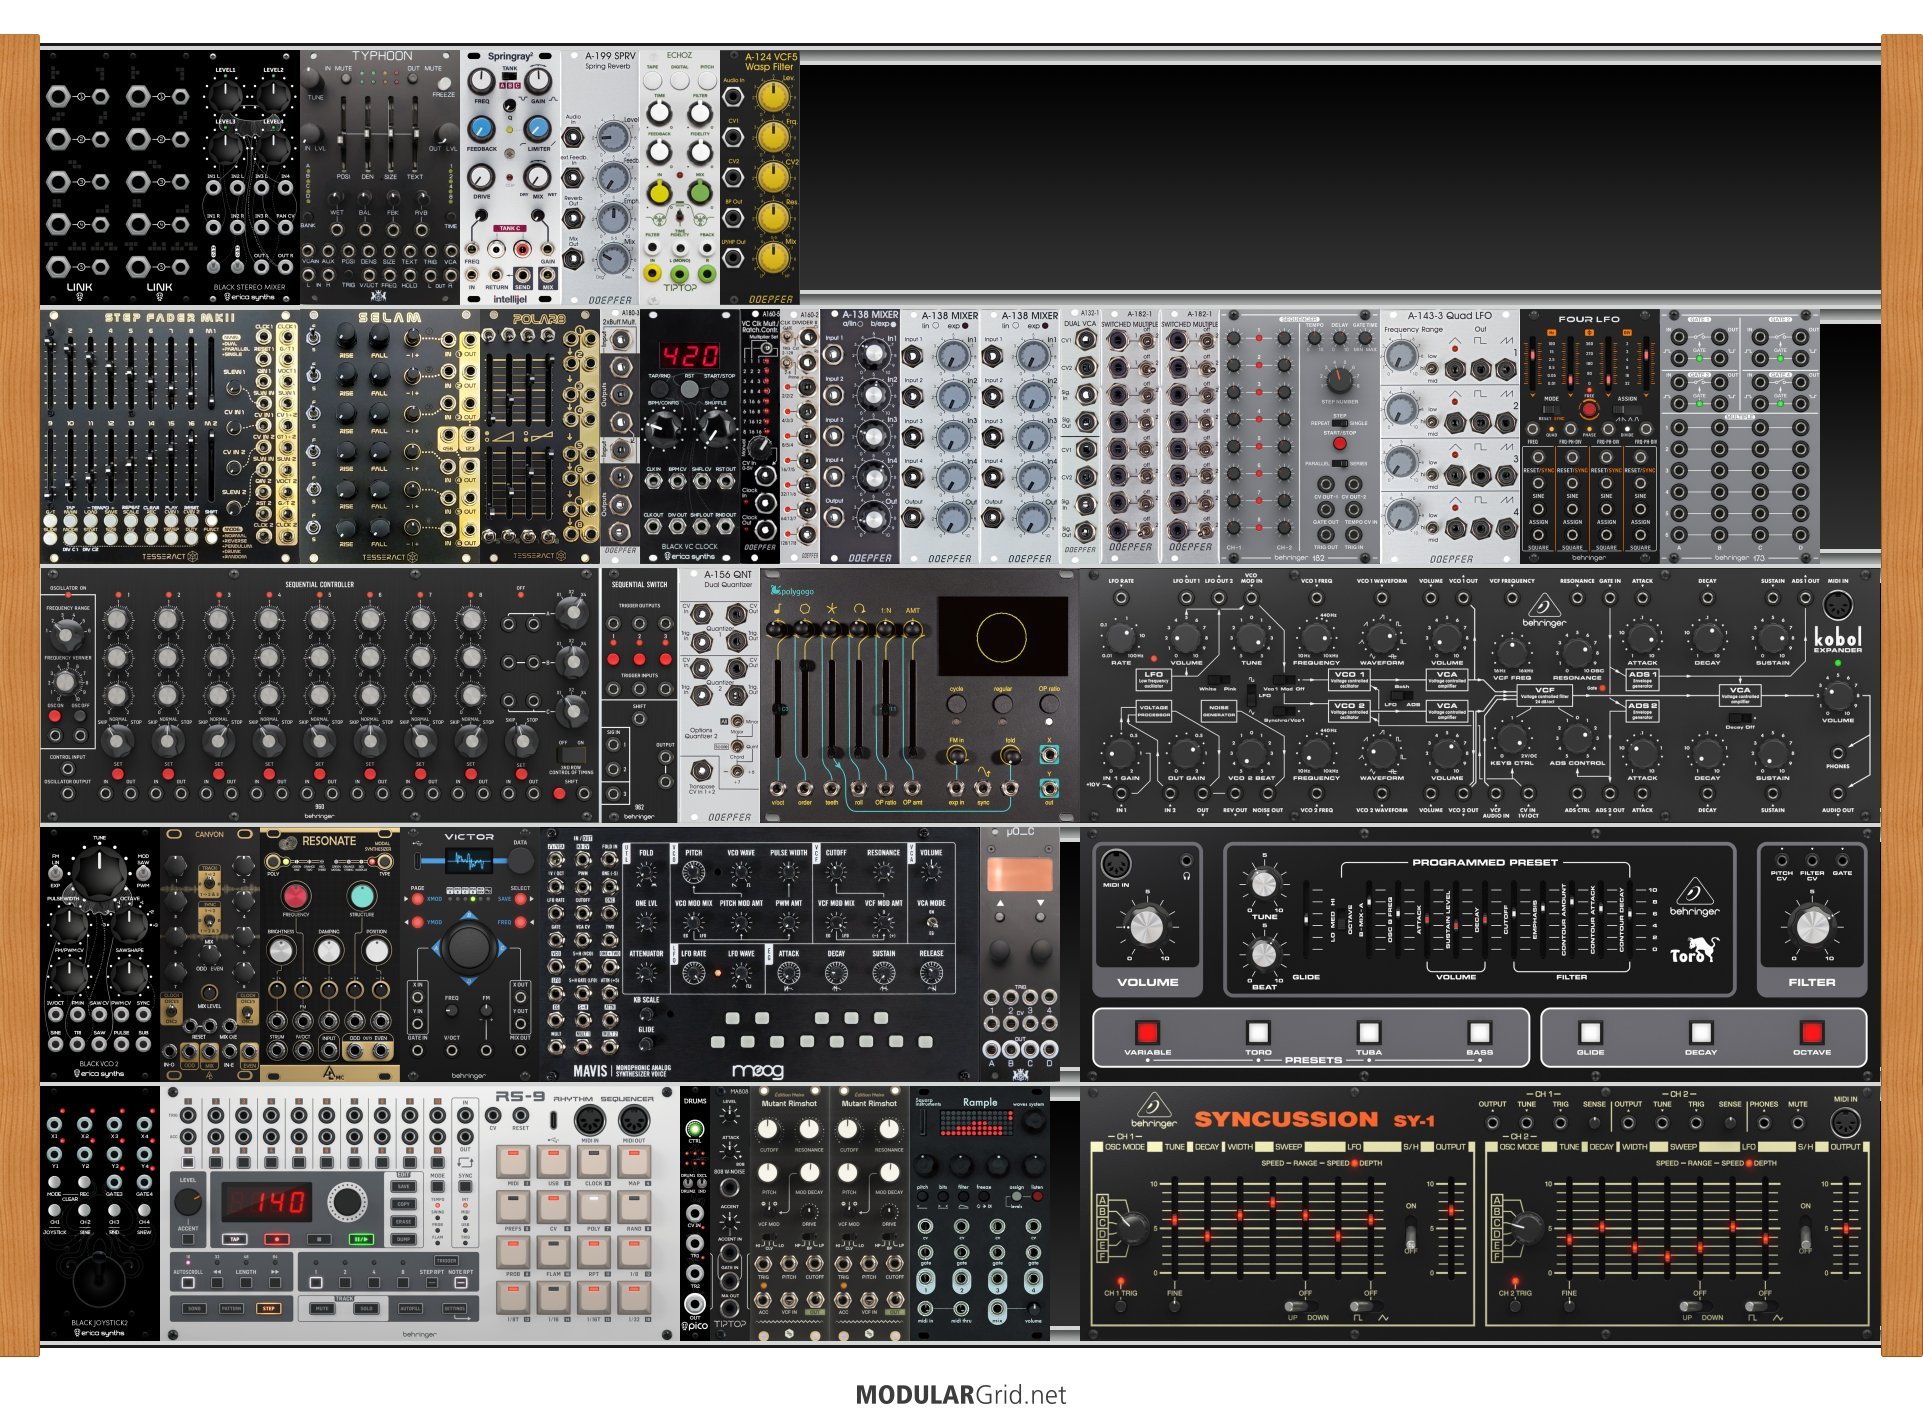Click the DUMP button on RS-9
The width and height of the screenshot is (1923, 1416).
tap(403, 1239)
